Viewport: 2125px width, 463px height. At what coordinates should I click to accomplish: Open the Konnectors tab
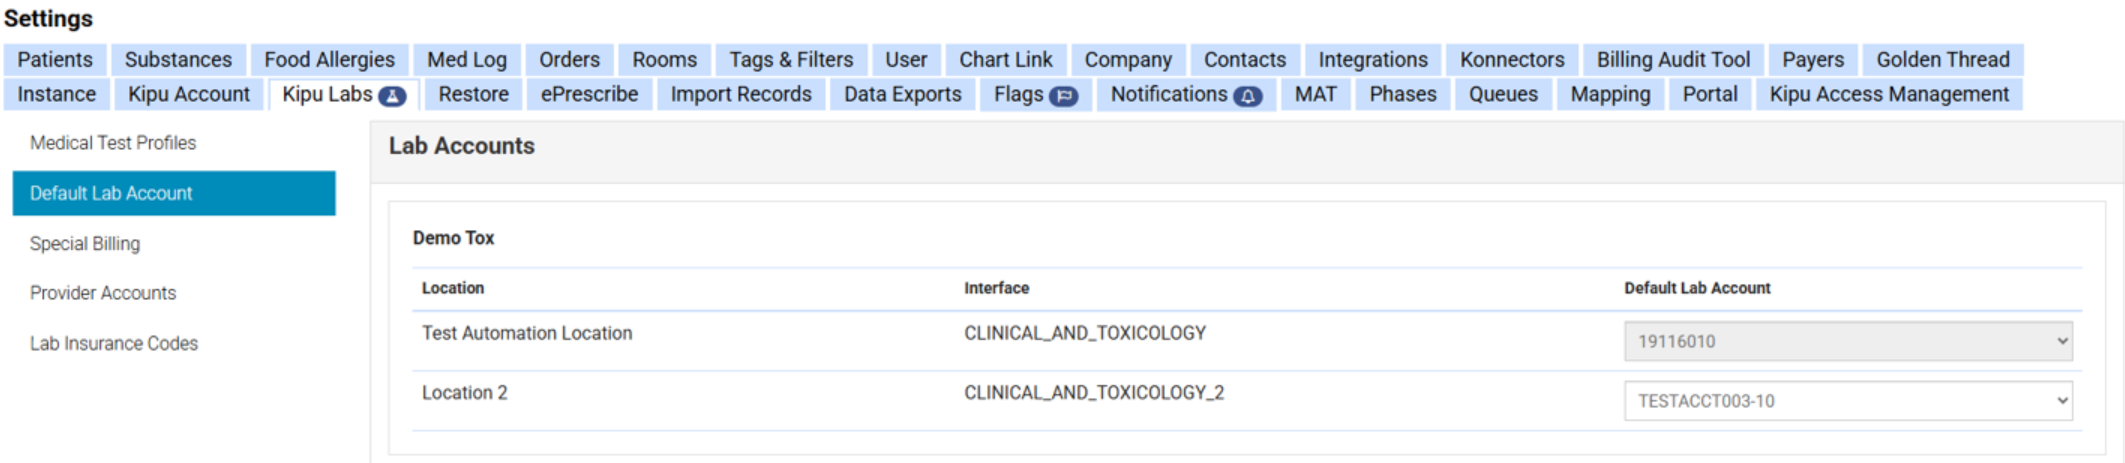tap(1511, 60)
